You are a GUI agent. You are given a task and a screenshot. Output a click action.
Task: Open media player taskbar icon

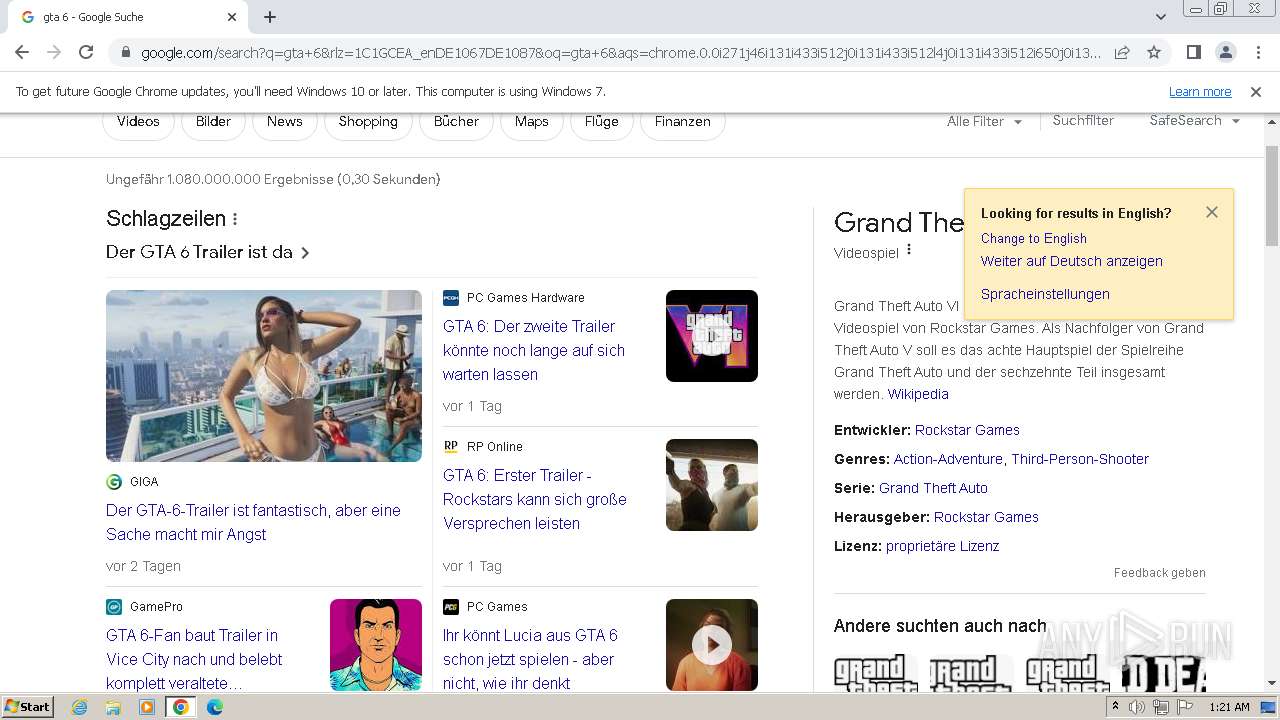pyautogui.click(x=147, y=707)
